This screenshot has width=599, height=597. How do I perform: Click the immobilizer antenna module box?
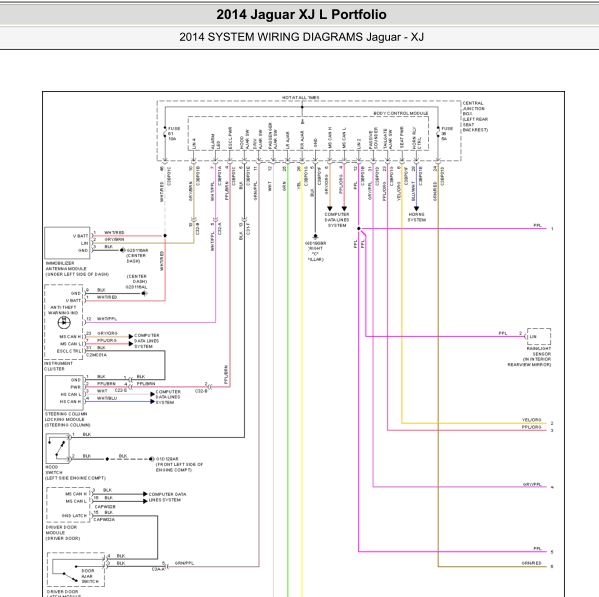click(x=67, y=243)
